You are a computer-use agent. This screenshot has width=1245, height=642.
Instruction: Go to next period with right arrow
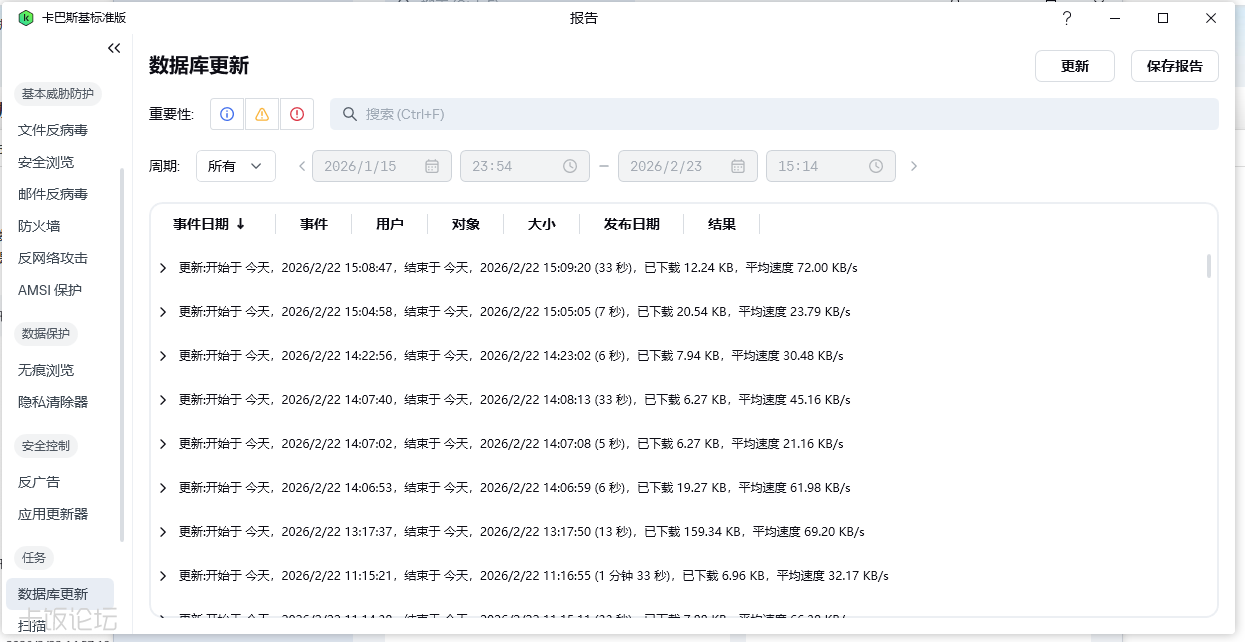pos(914,166)
